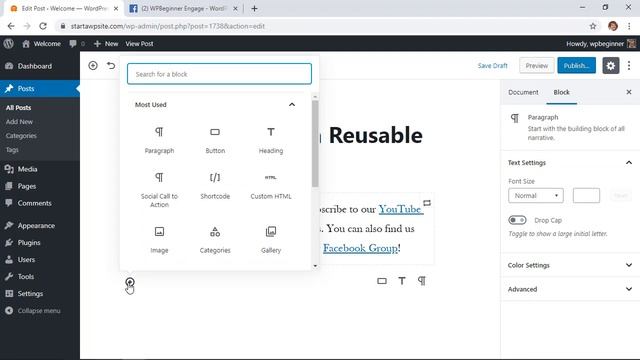Click the custom font size input
Viewport: 640px width, 360px height.
(x=586, y=196)
